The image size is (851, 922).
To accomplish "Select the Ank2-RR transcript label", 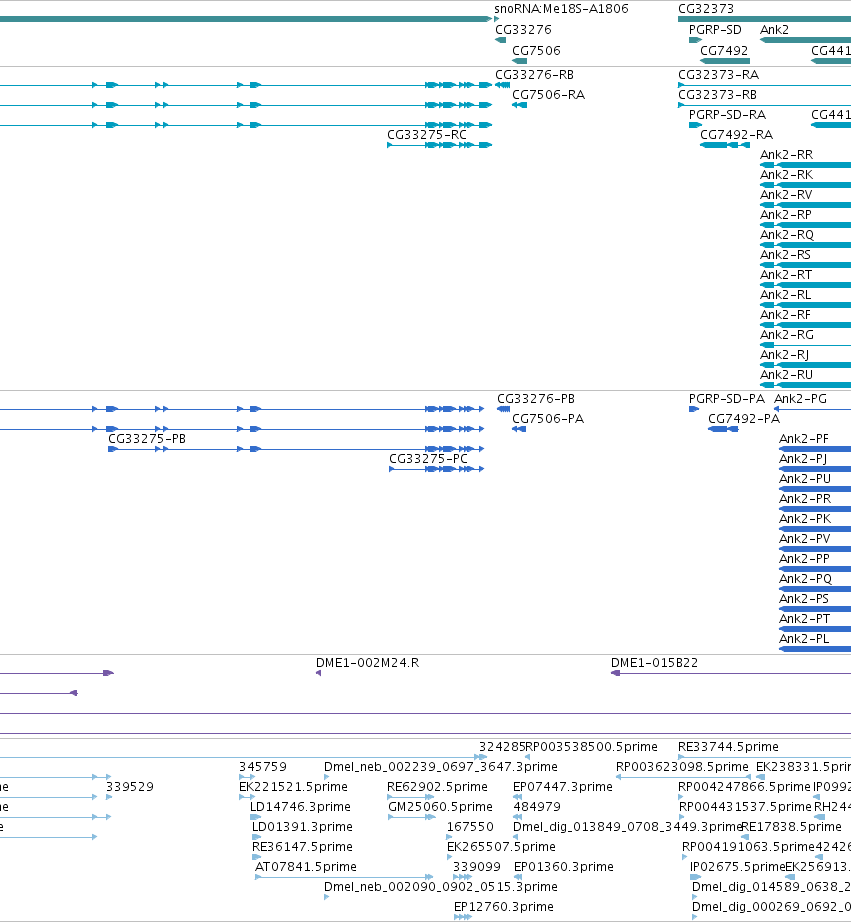I will click(786, 155).
